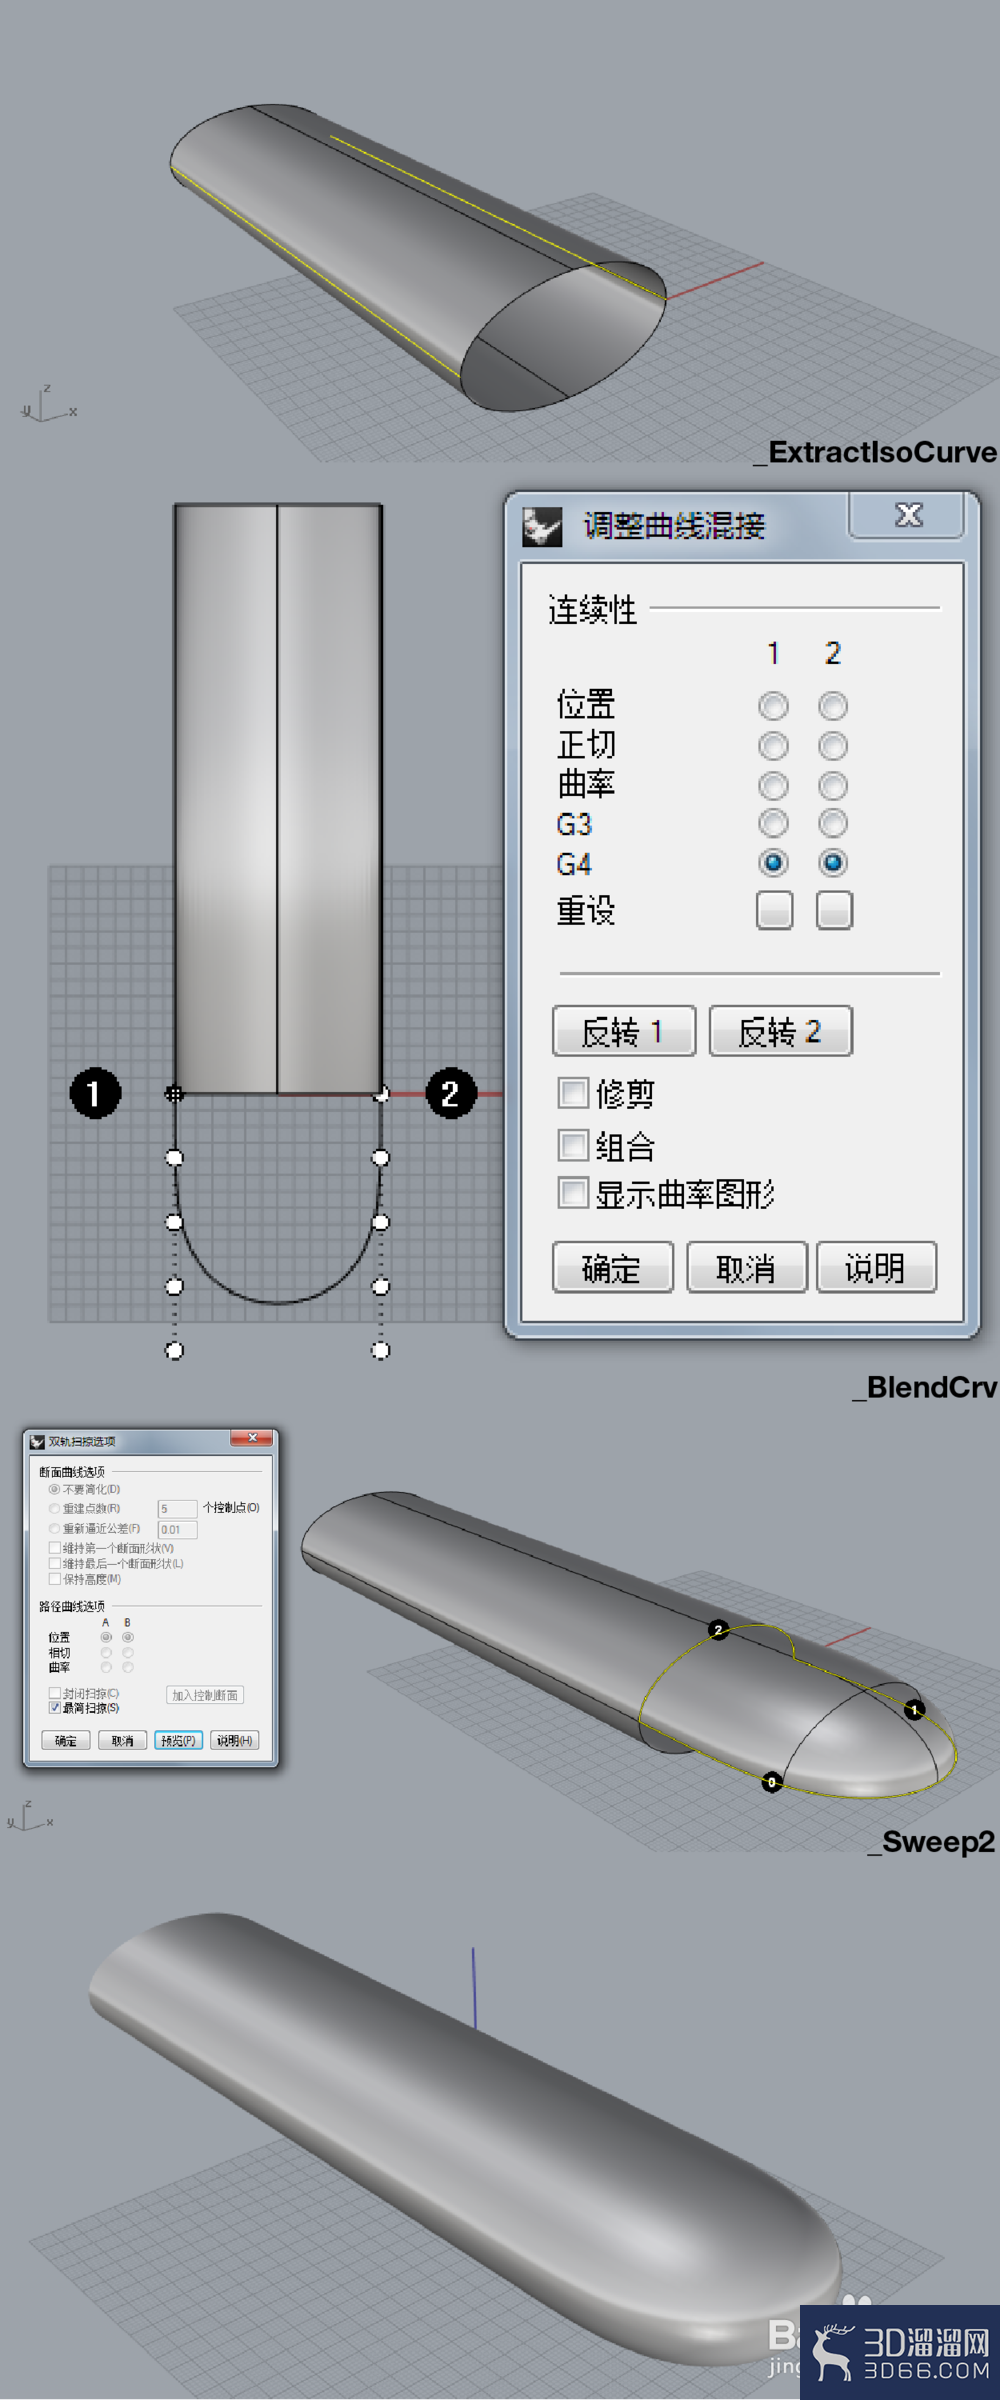Select 位置 for rail B
1000x2400 pixels.
[128, 1637]
